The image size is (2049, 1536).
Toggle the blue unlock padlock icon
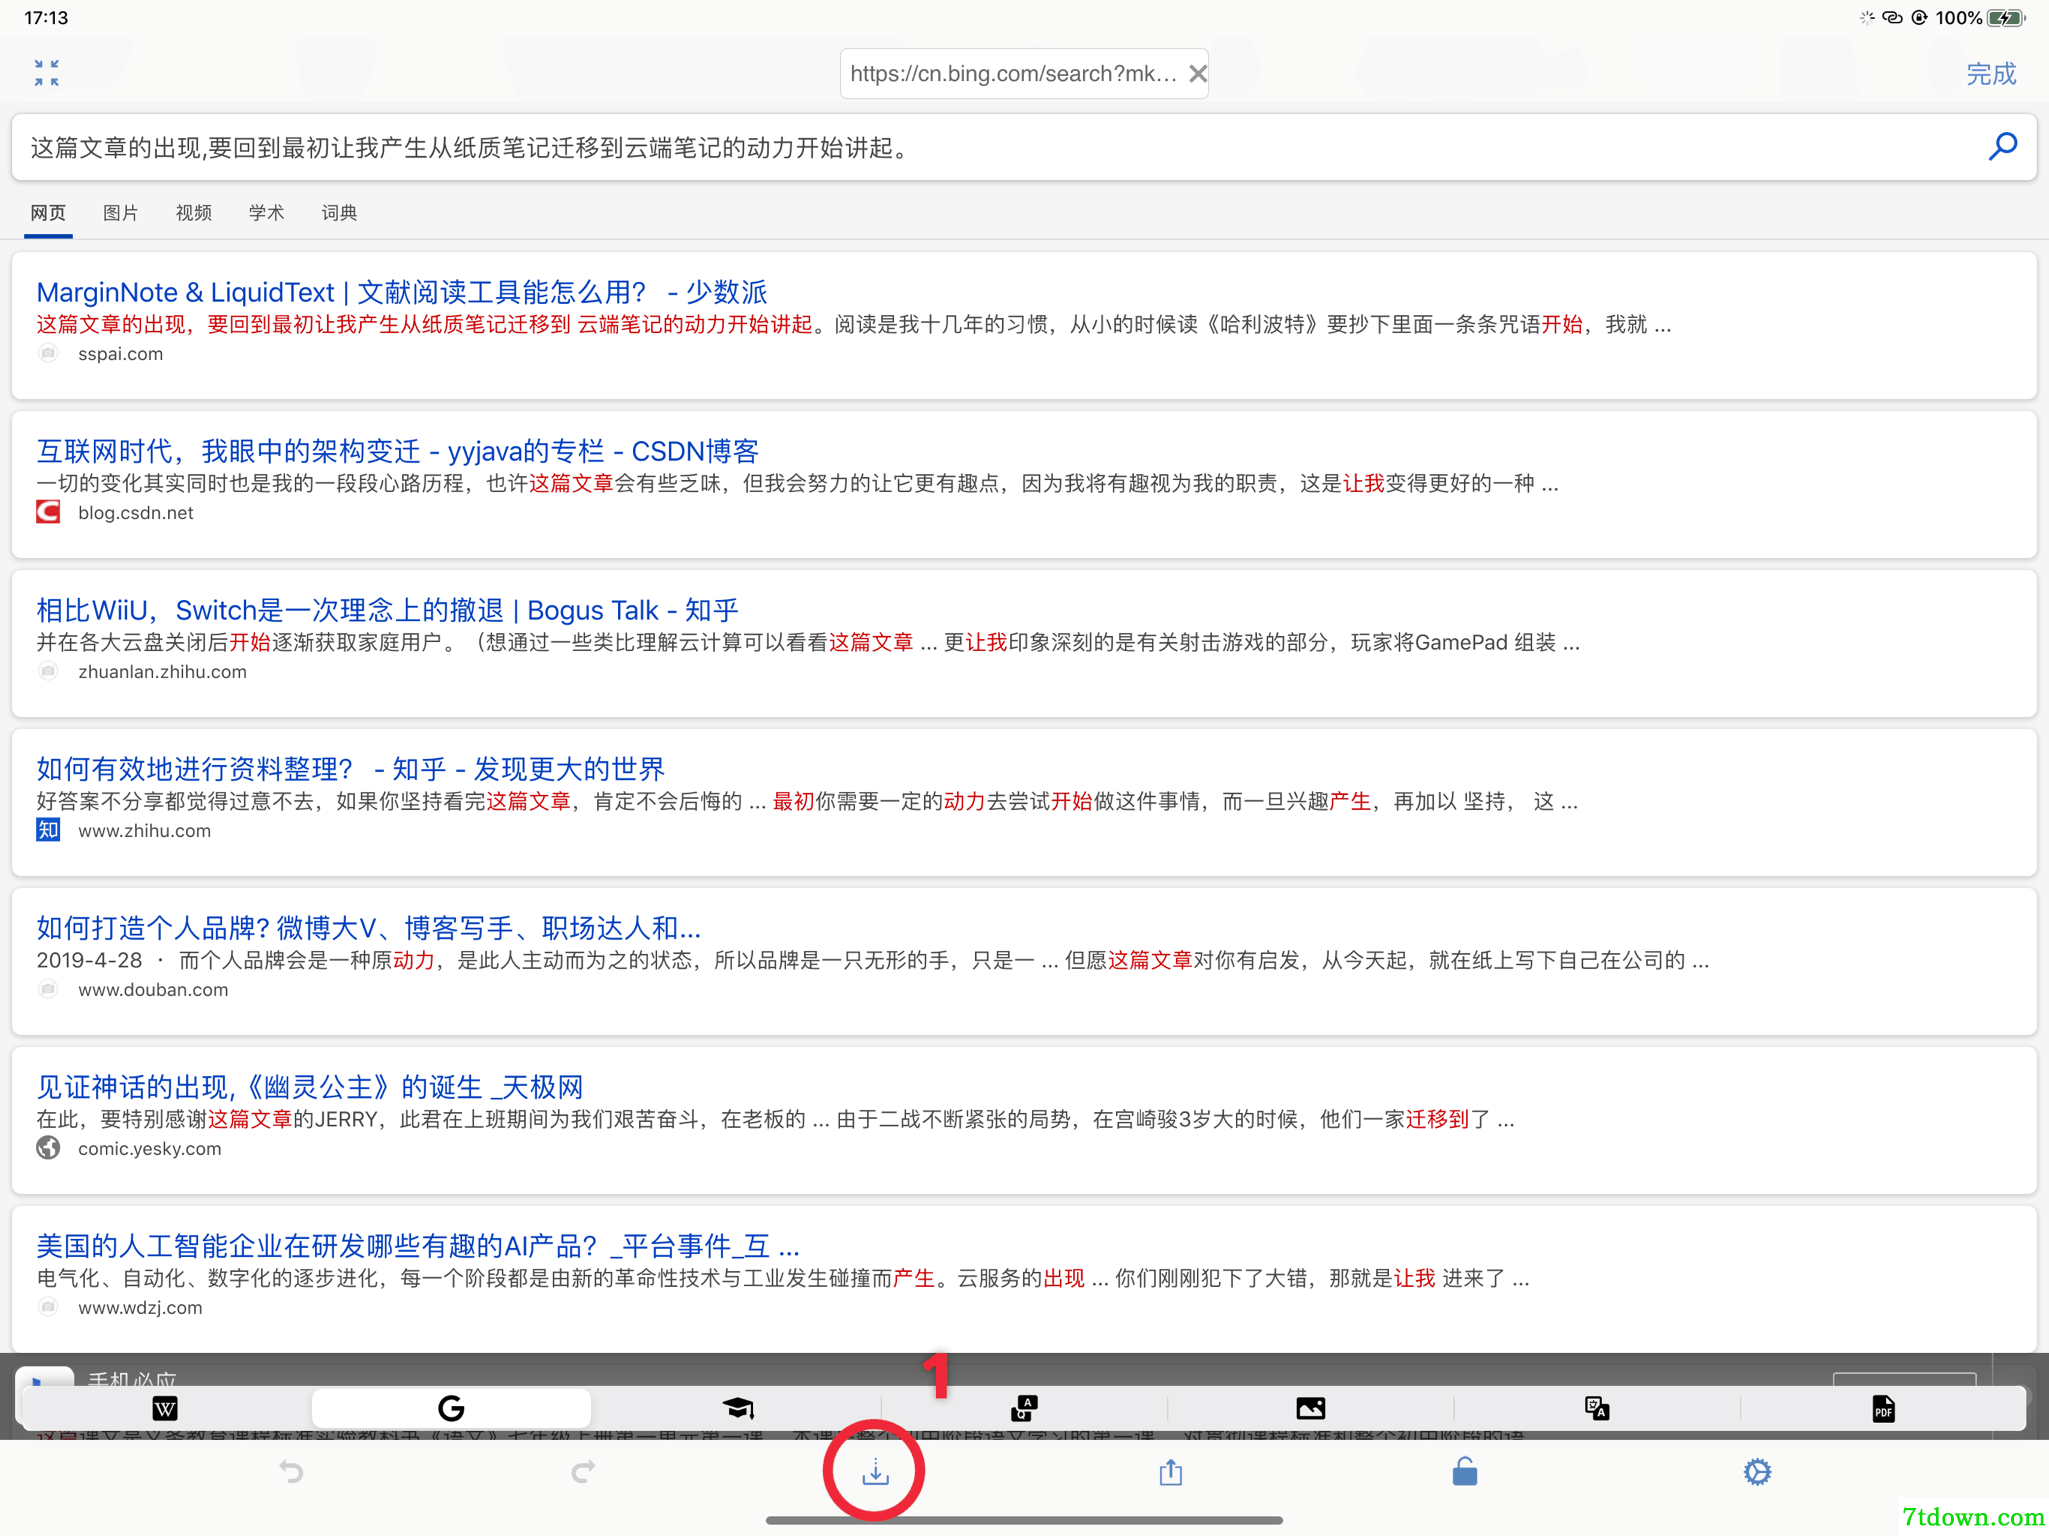point(1464,1472)
